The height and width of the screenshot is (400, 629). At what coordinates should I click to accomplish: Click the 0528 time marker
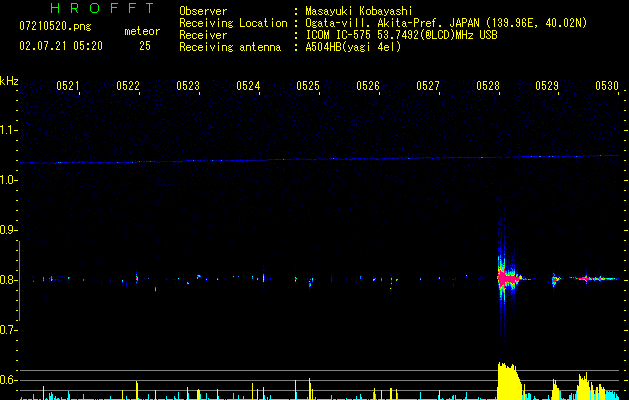[x=488, y=86]
